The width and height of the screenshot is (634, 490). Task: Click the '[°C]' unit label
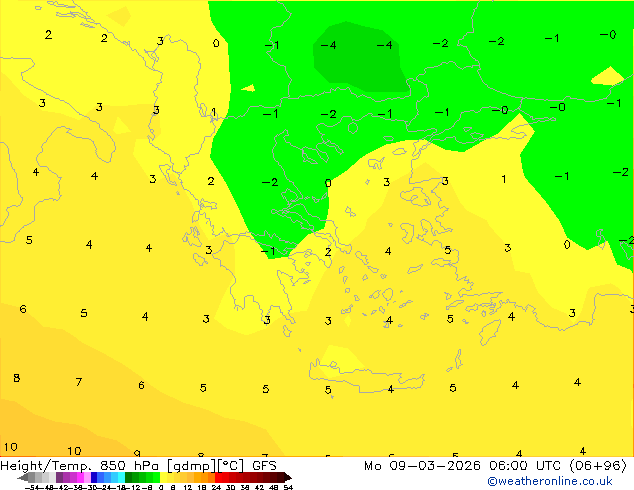[x=231, y=466]
